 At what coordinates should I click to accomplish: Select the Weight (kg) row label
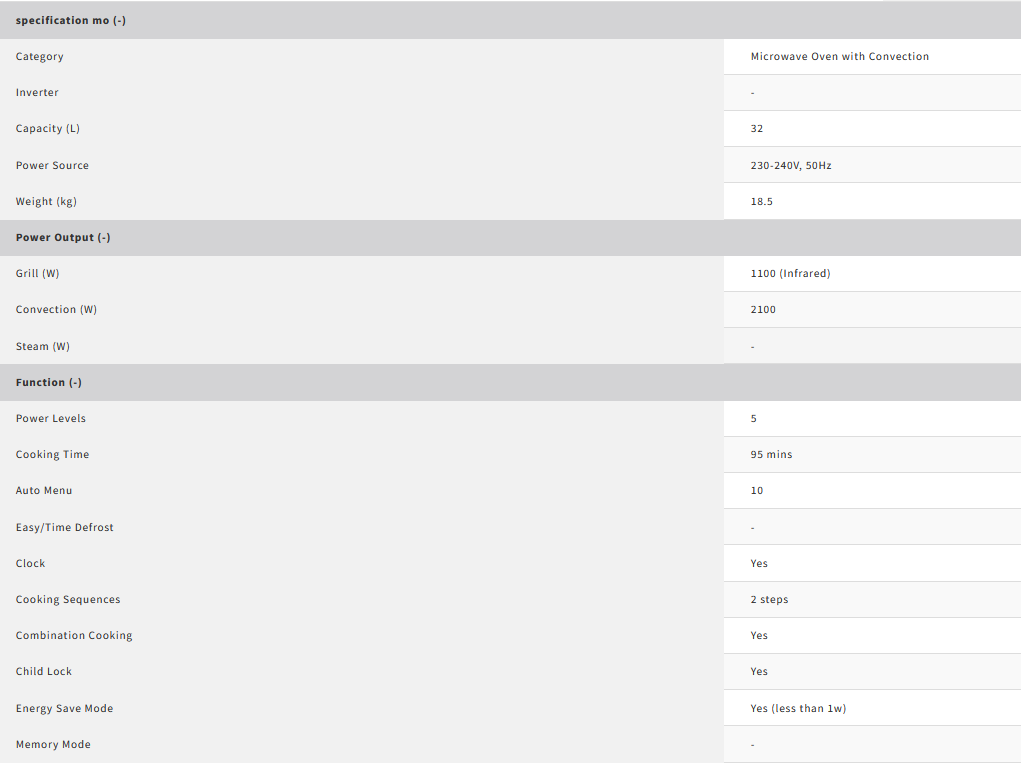tap(46, 201)
